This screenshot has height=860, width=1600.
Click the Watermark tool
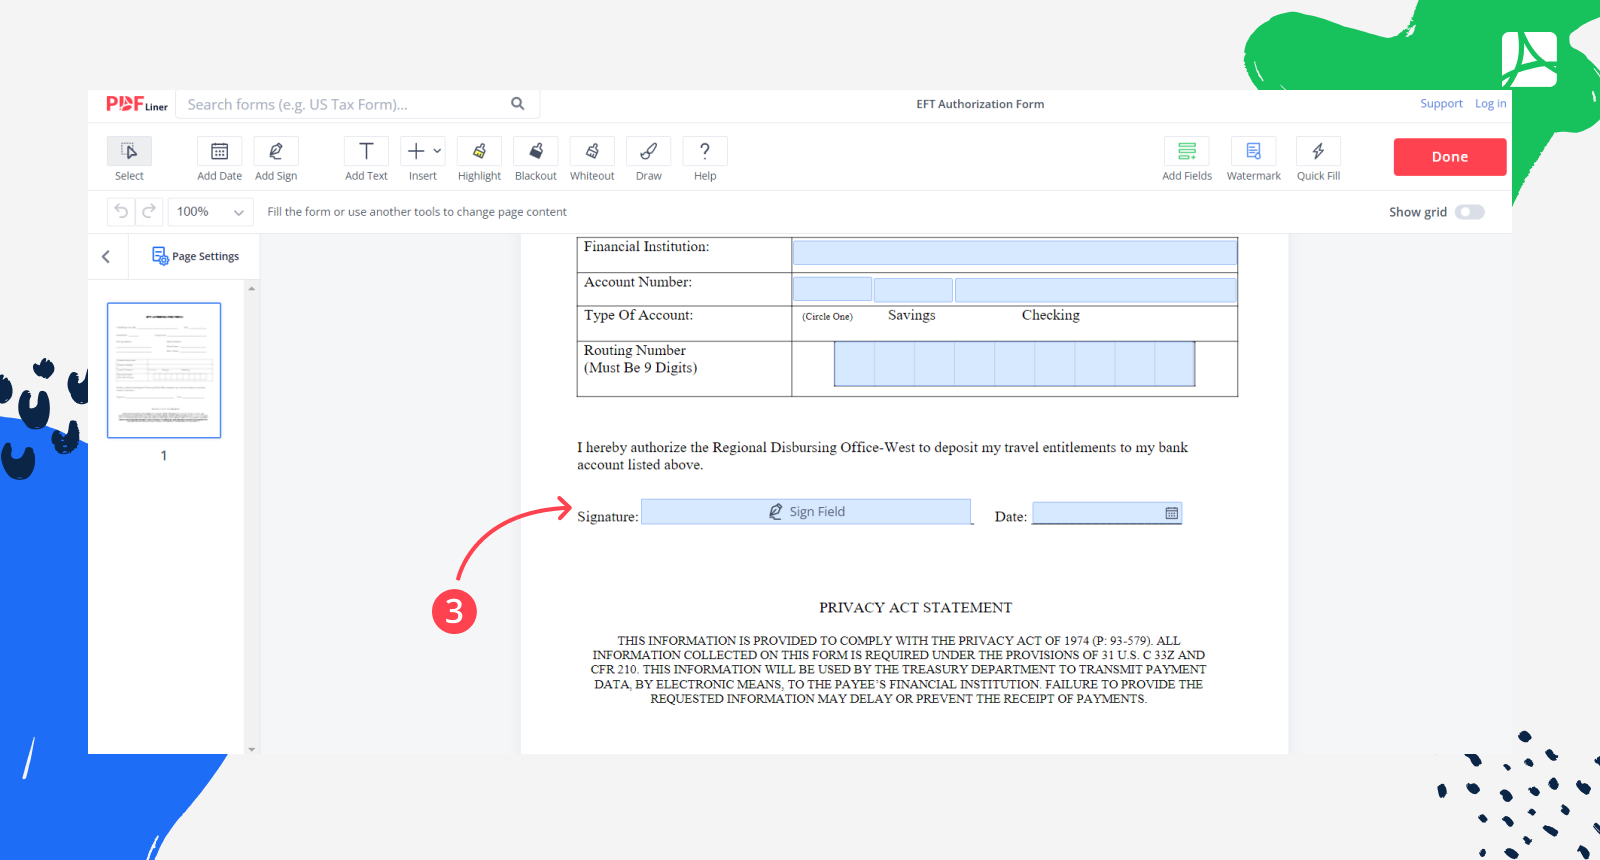click(x=1254, y=160)
